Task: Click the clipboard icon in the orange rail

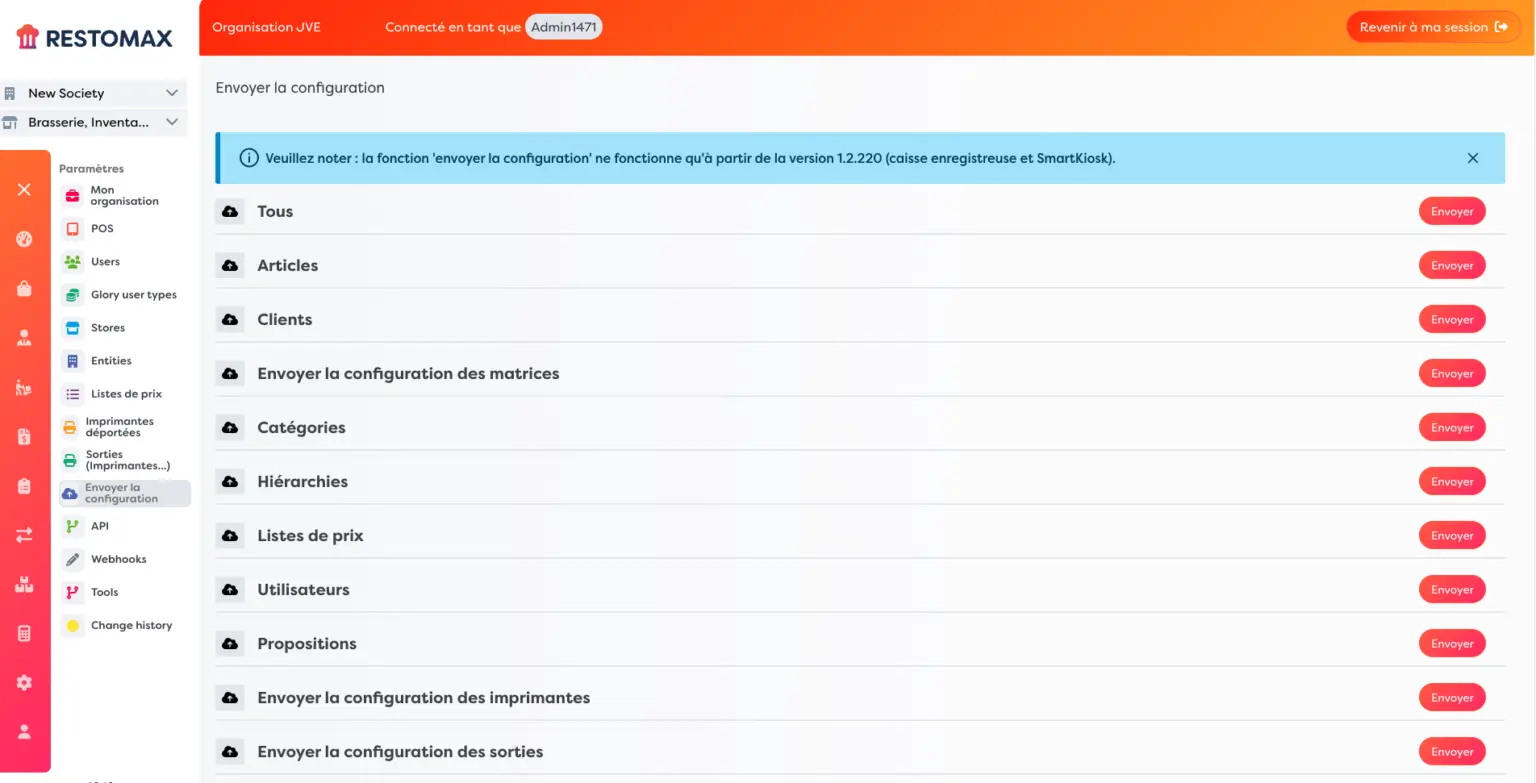Action: (x=24, y=486)
